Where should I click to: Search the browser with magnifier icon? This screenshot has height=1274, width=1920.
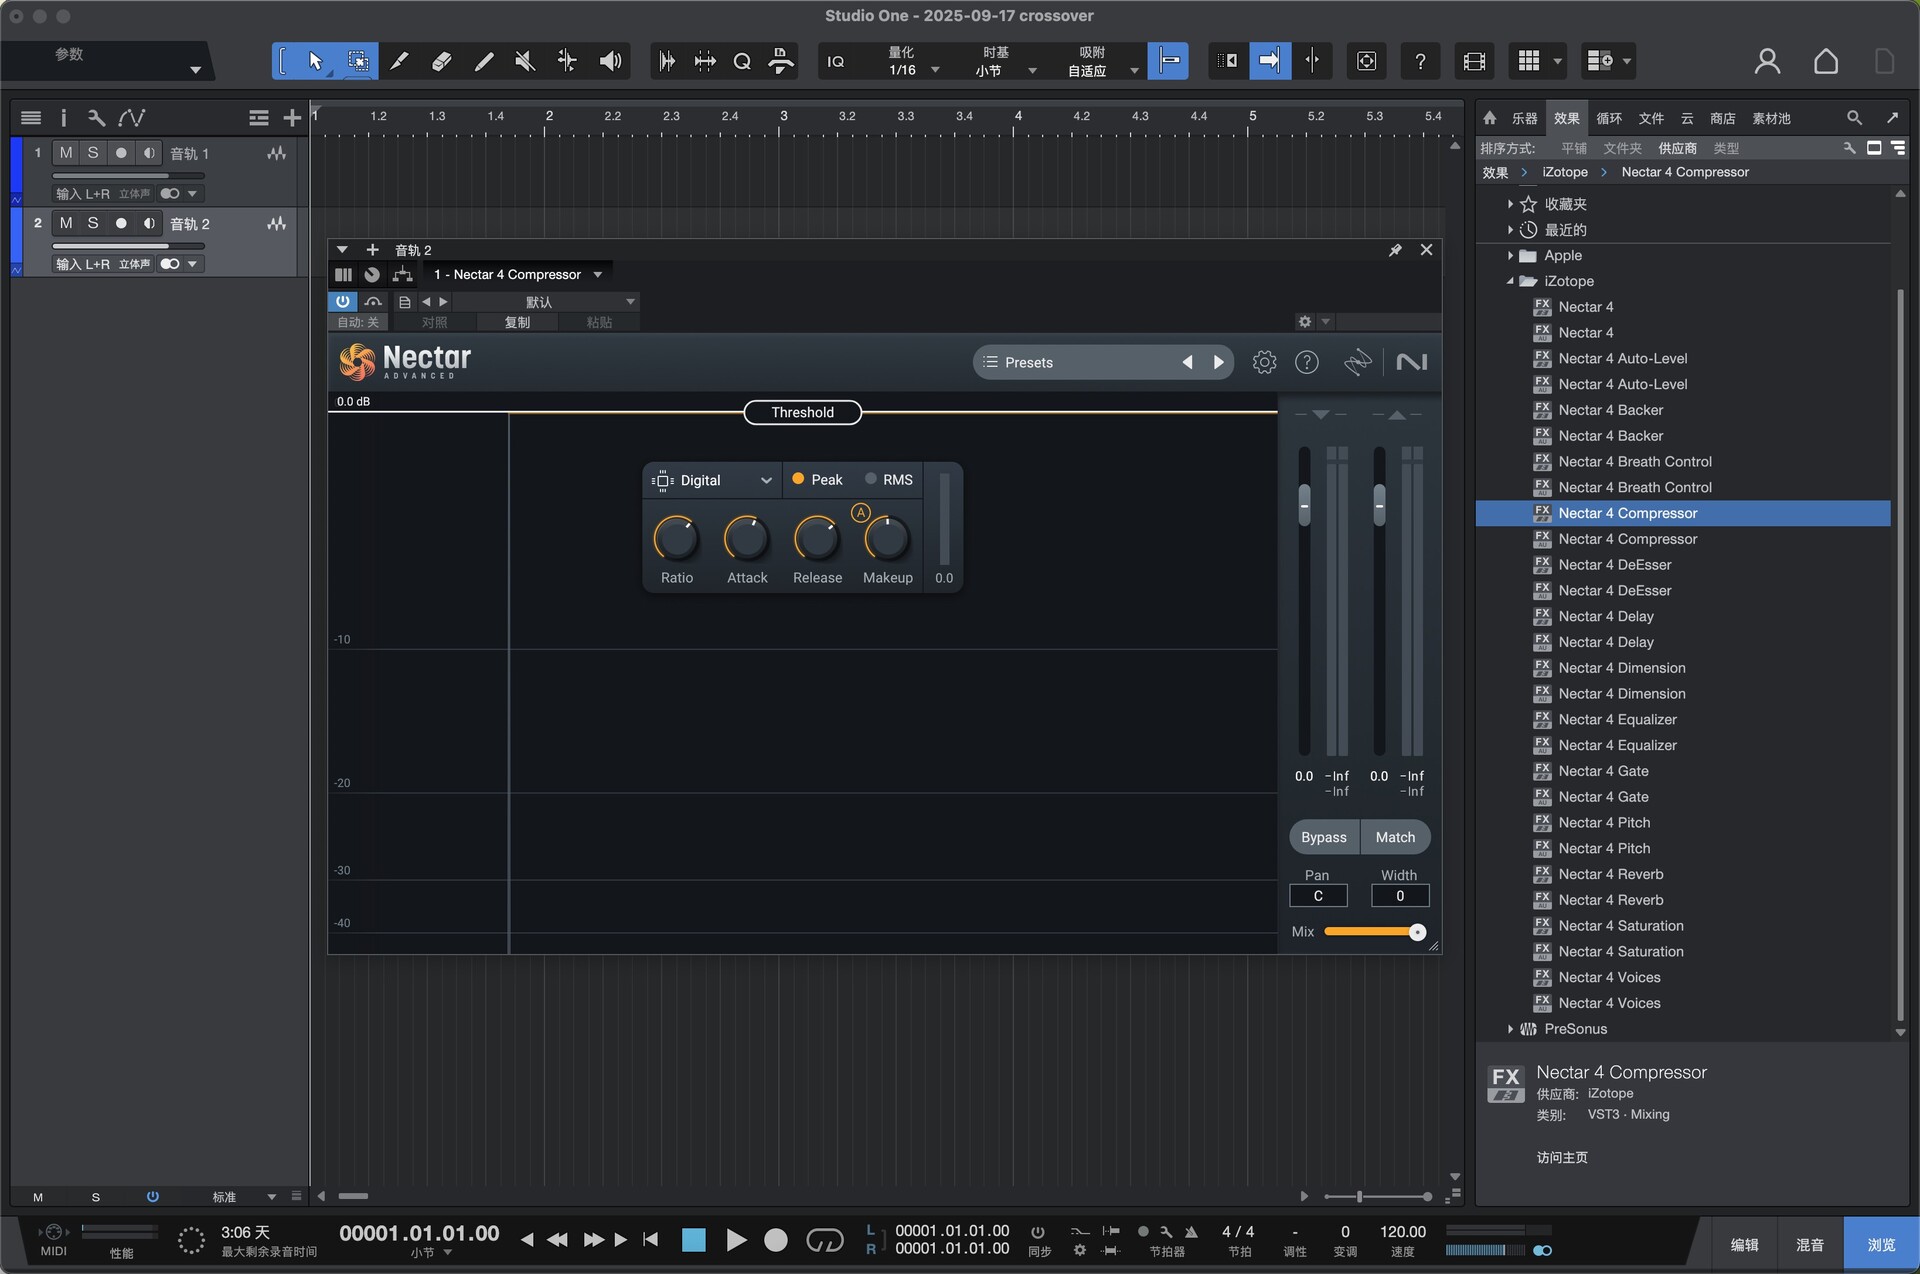coord(1854,118)
